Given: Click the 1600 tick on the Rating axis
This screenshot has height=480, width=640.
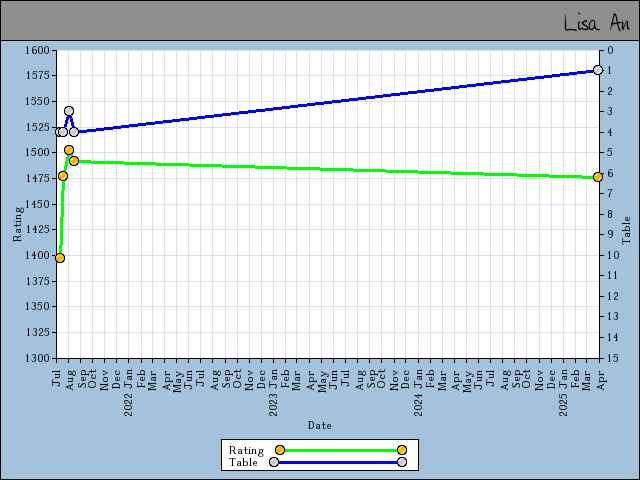Looking at the screenshot, I should coord(37,51).
